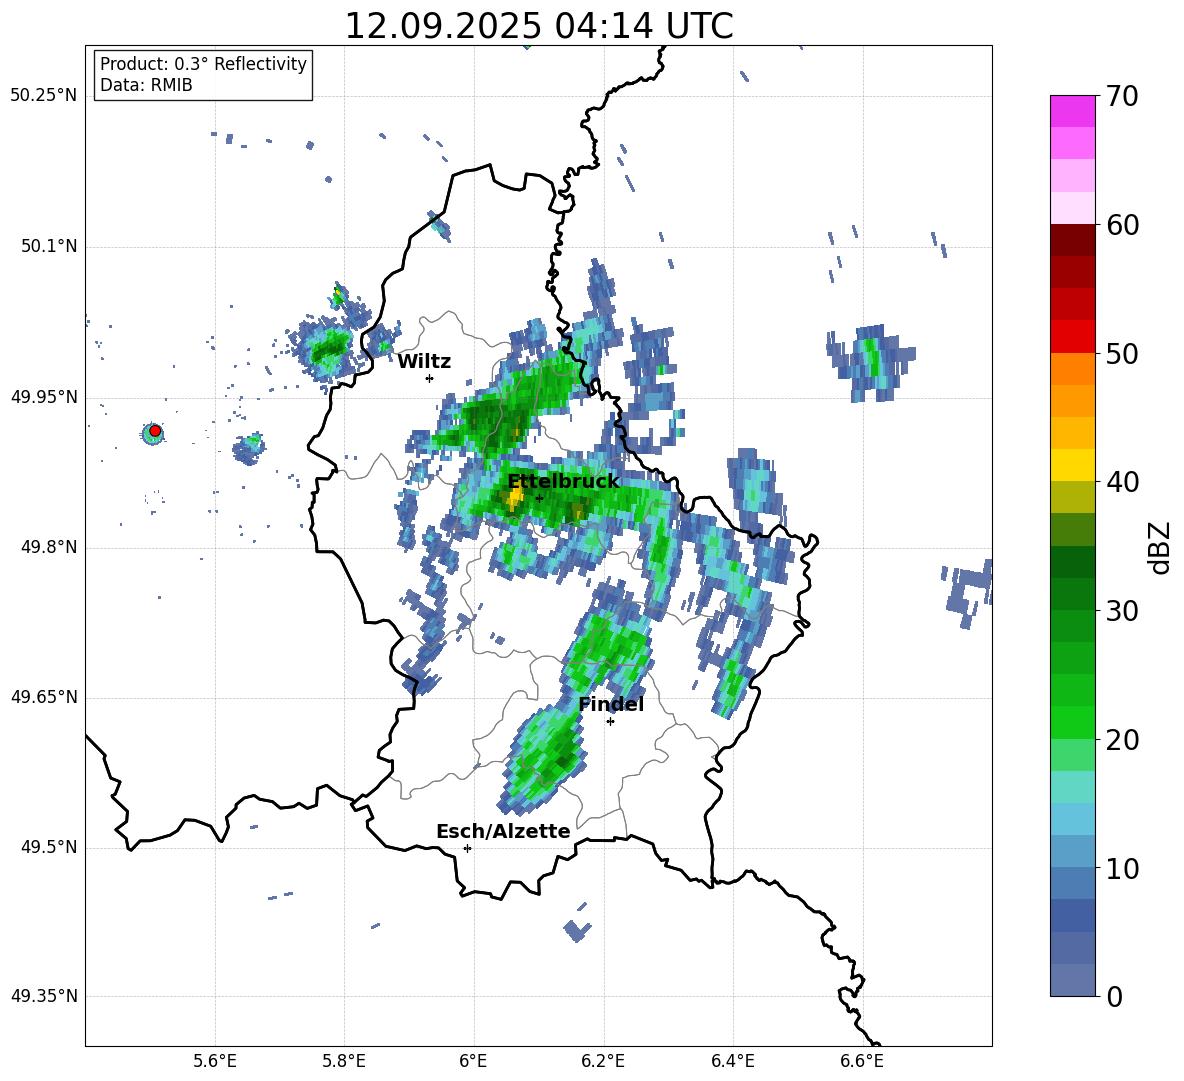Click the 49.8°N latitude label
Screen dimensions: 1184x1081
pos(48,547)
